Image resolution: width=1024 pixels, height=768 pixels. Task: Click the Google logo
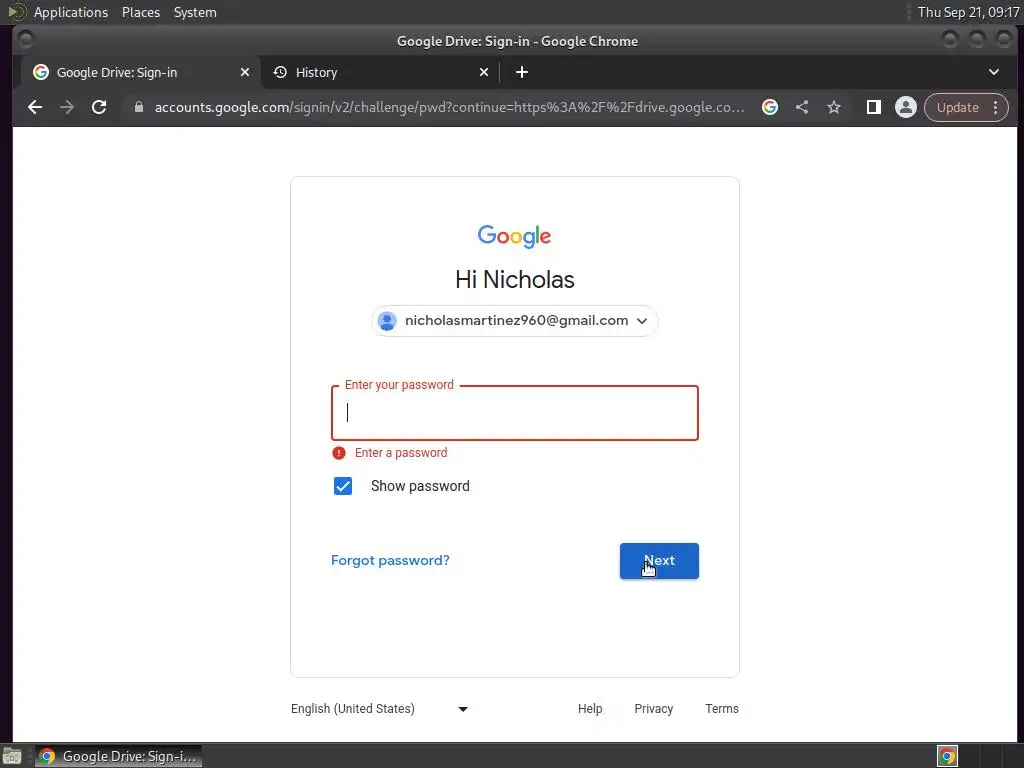515,236
